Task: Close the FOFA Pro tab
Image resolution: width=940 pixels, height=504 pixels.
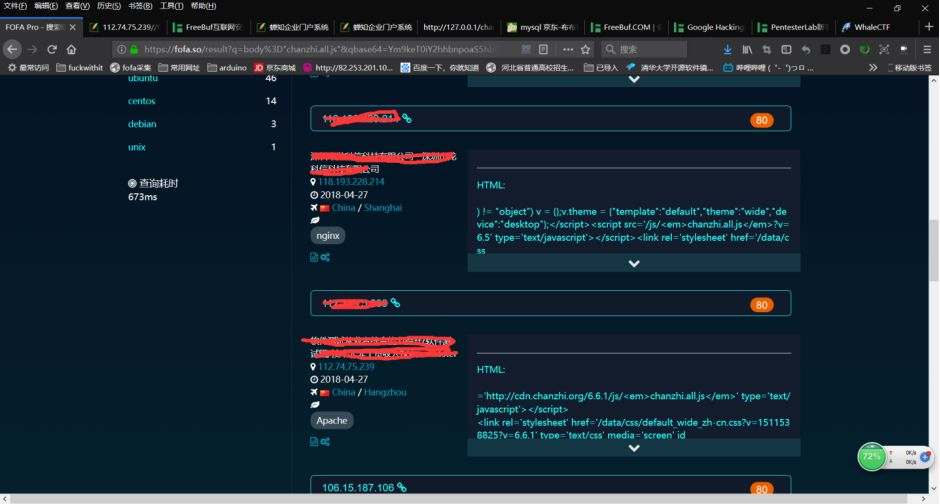Action: coord(73,27)
